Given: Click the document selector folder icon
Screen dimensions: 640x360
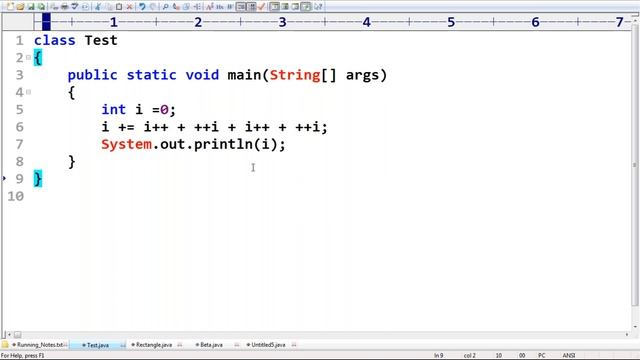Looking at the screenshot, I should pyautogui.click(x=5, y=345).
